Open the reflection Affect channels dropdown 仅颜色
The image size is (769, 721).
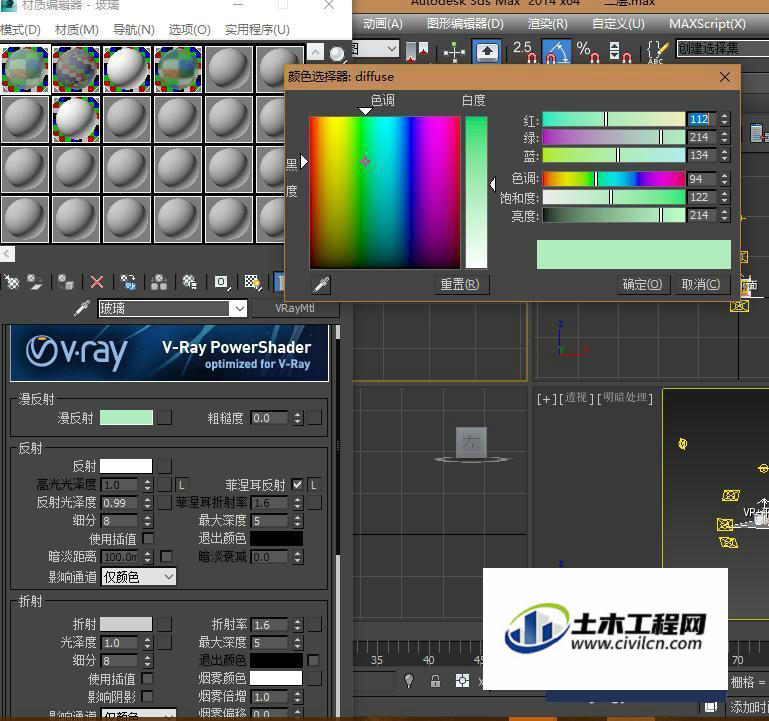point(138,577)
